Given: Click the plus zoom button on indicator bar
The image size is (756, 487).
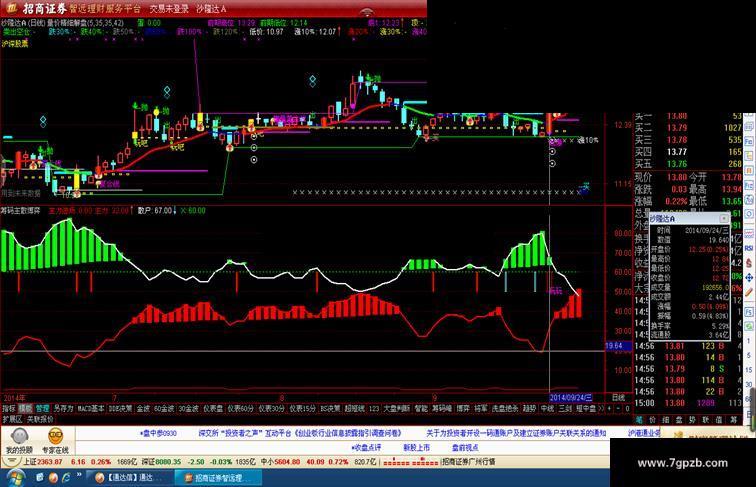Looking at the screenshot, I should pos(609,408).
